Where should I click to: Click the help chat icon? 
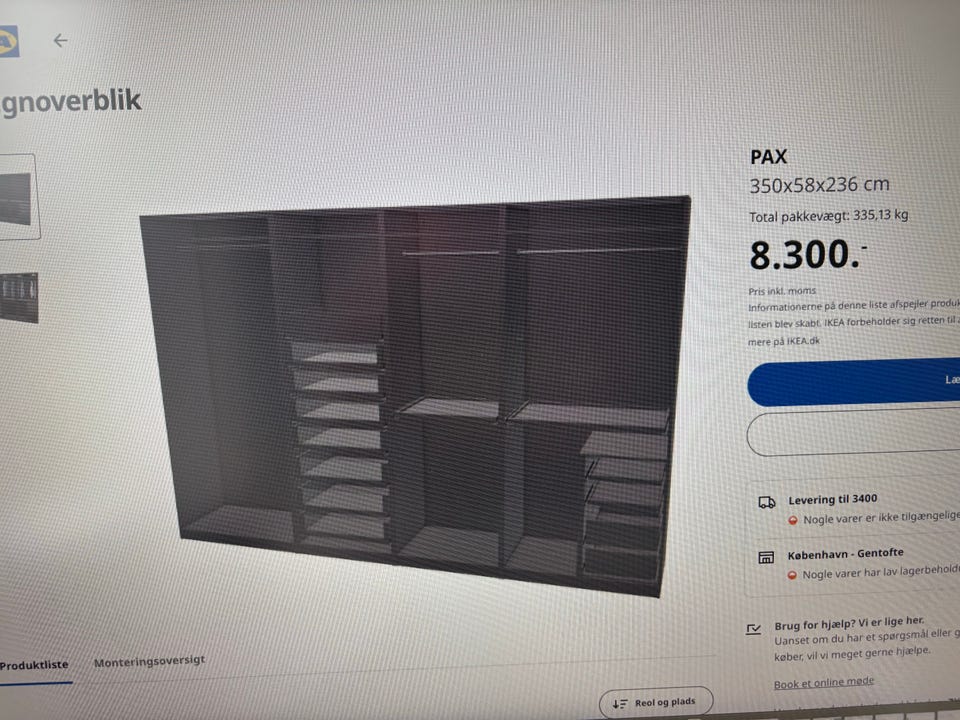pos(754,629)
